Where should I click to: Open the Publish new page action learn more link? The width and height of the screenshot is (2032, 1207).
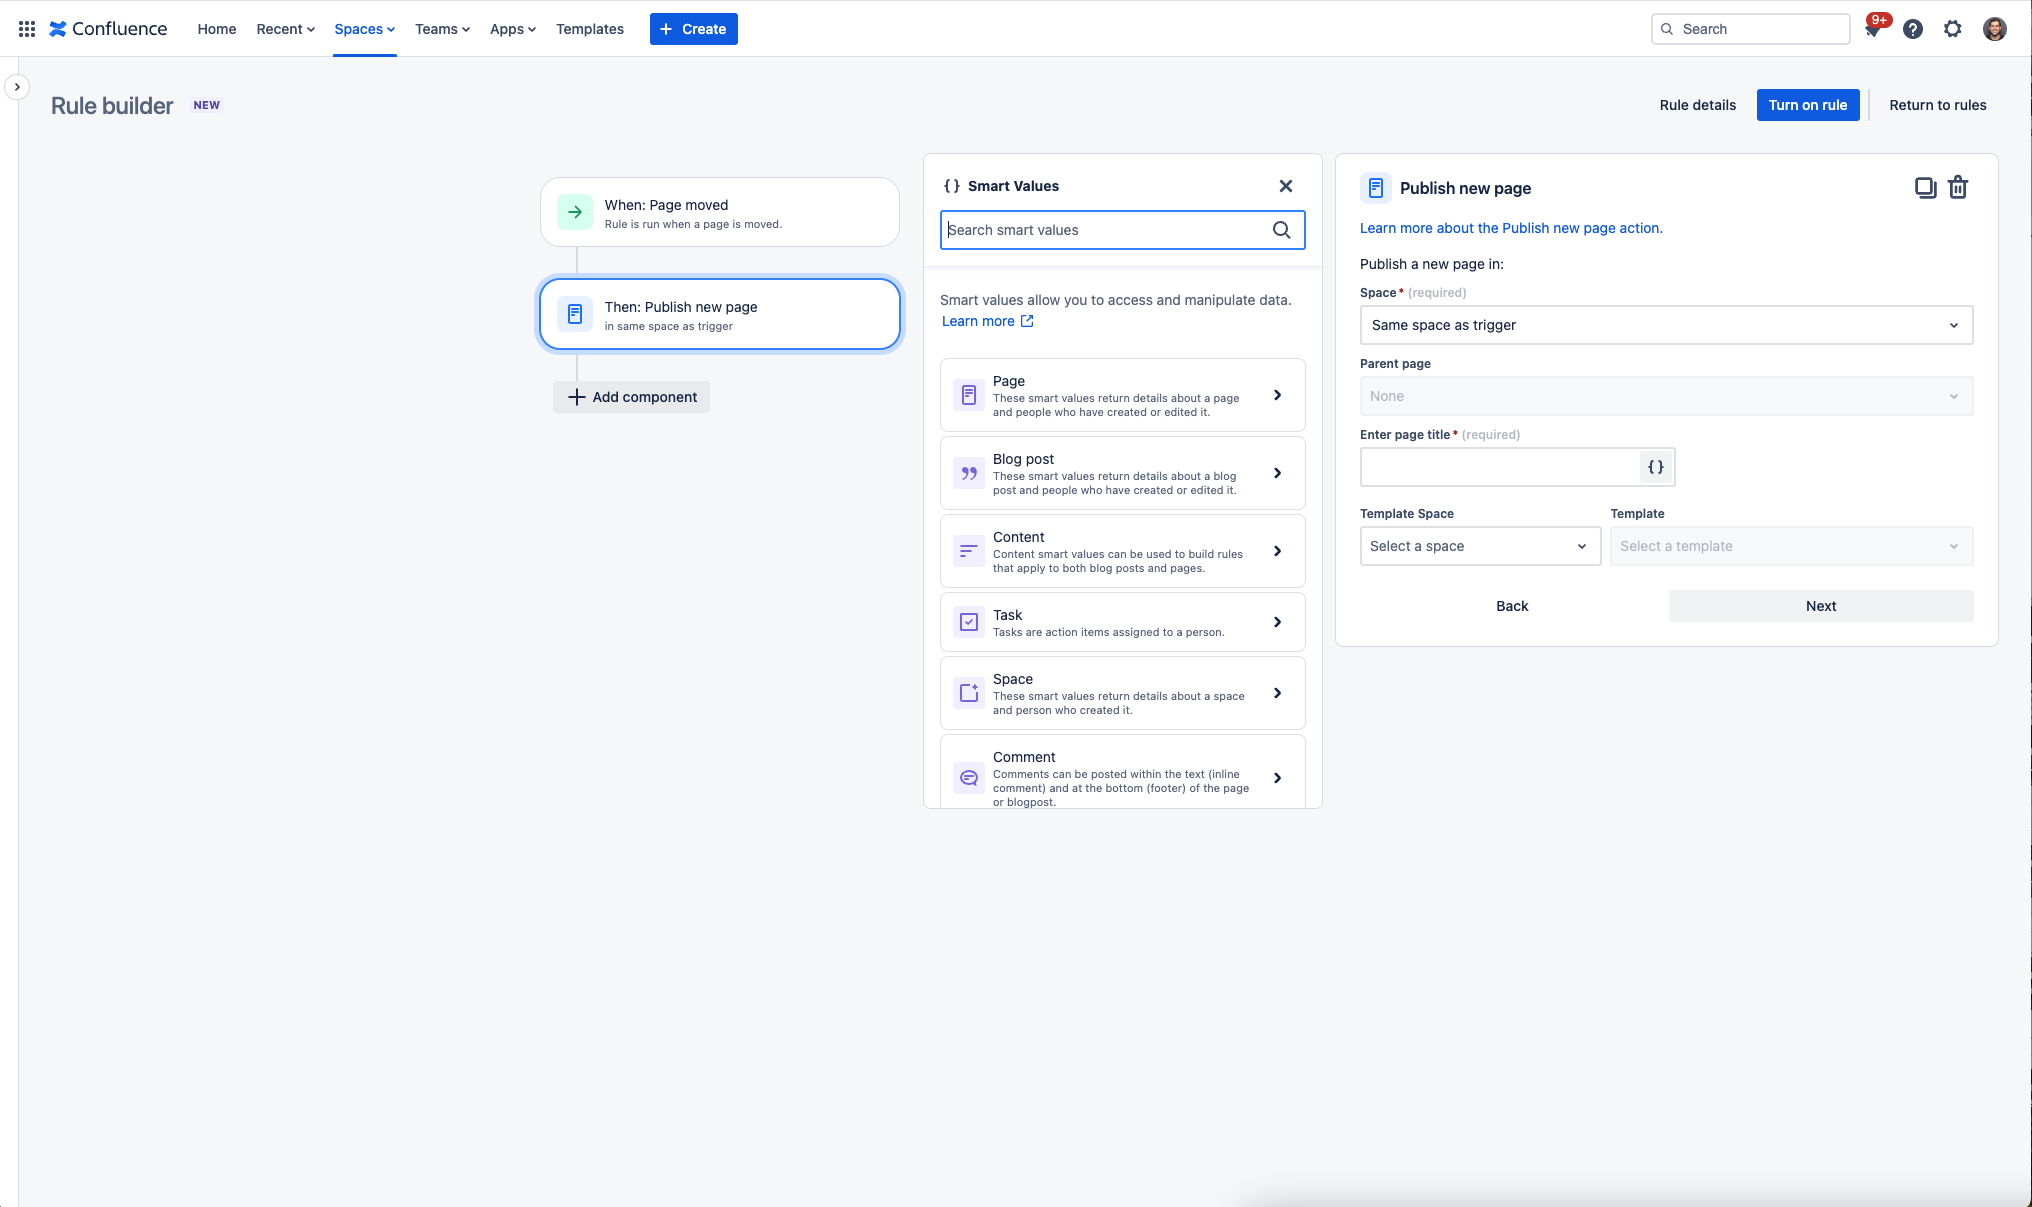tap(1510, 227)
